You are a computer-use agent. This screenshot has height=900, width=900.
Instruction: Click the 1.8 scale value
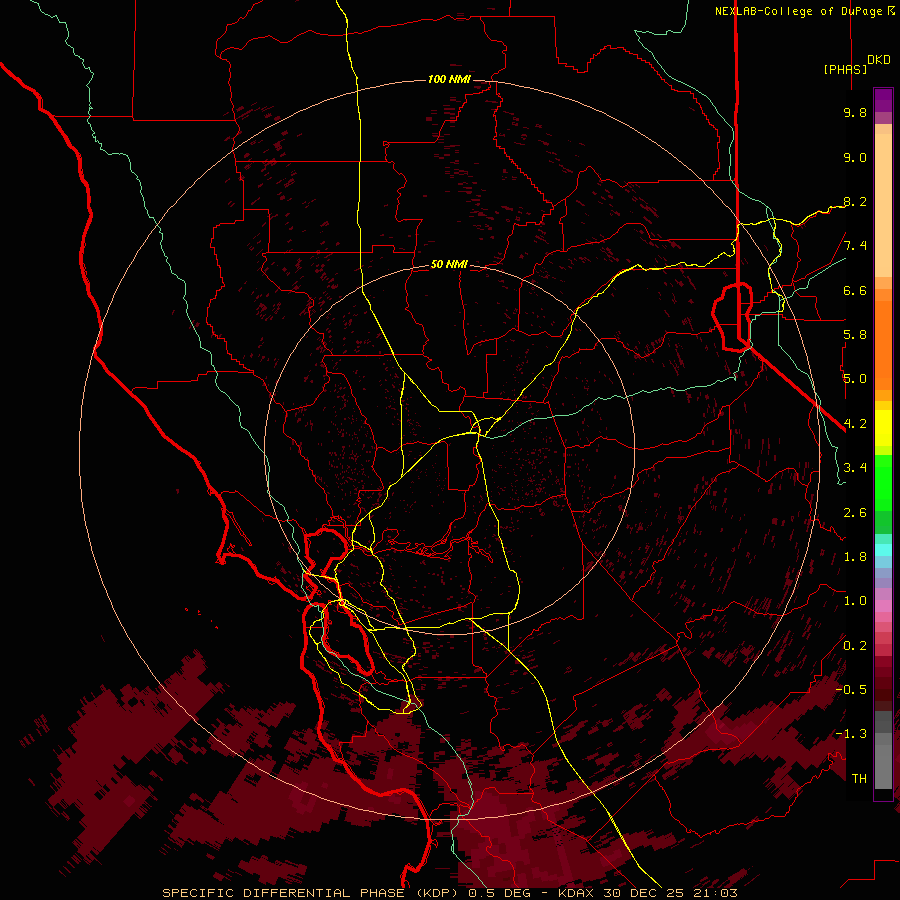pos(855,557)
